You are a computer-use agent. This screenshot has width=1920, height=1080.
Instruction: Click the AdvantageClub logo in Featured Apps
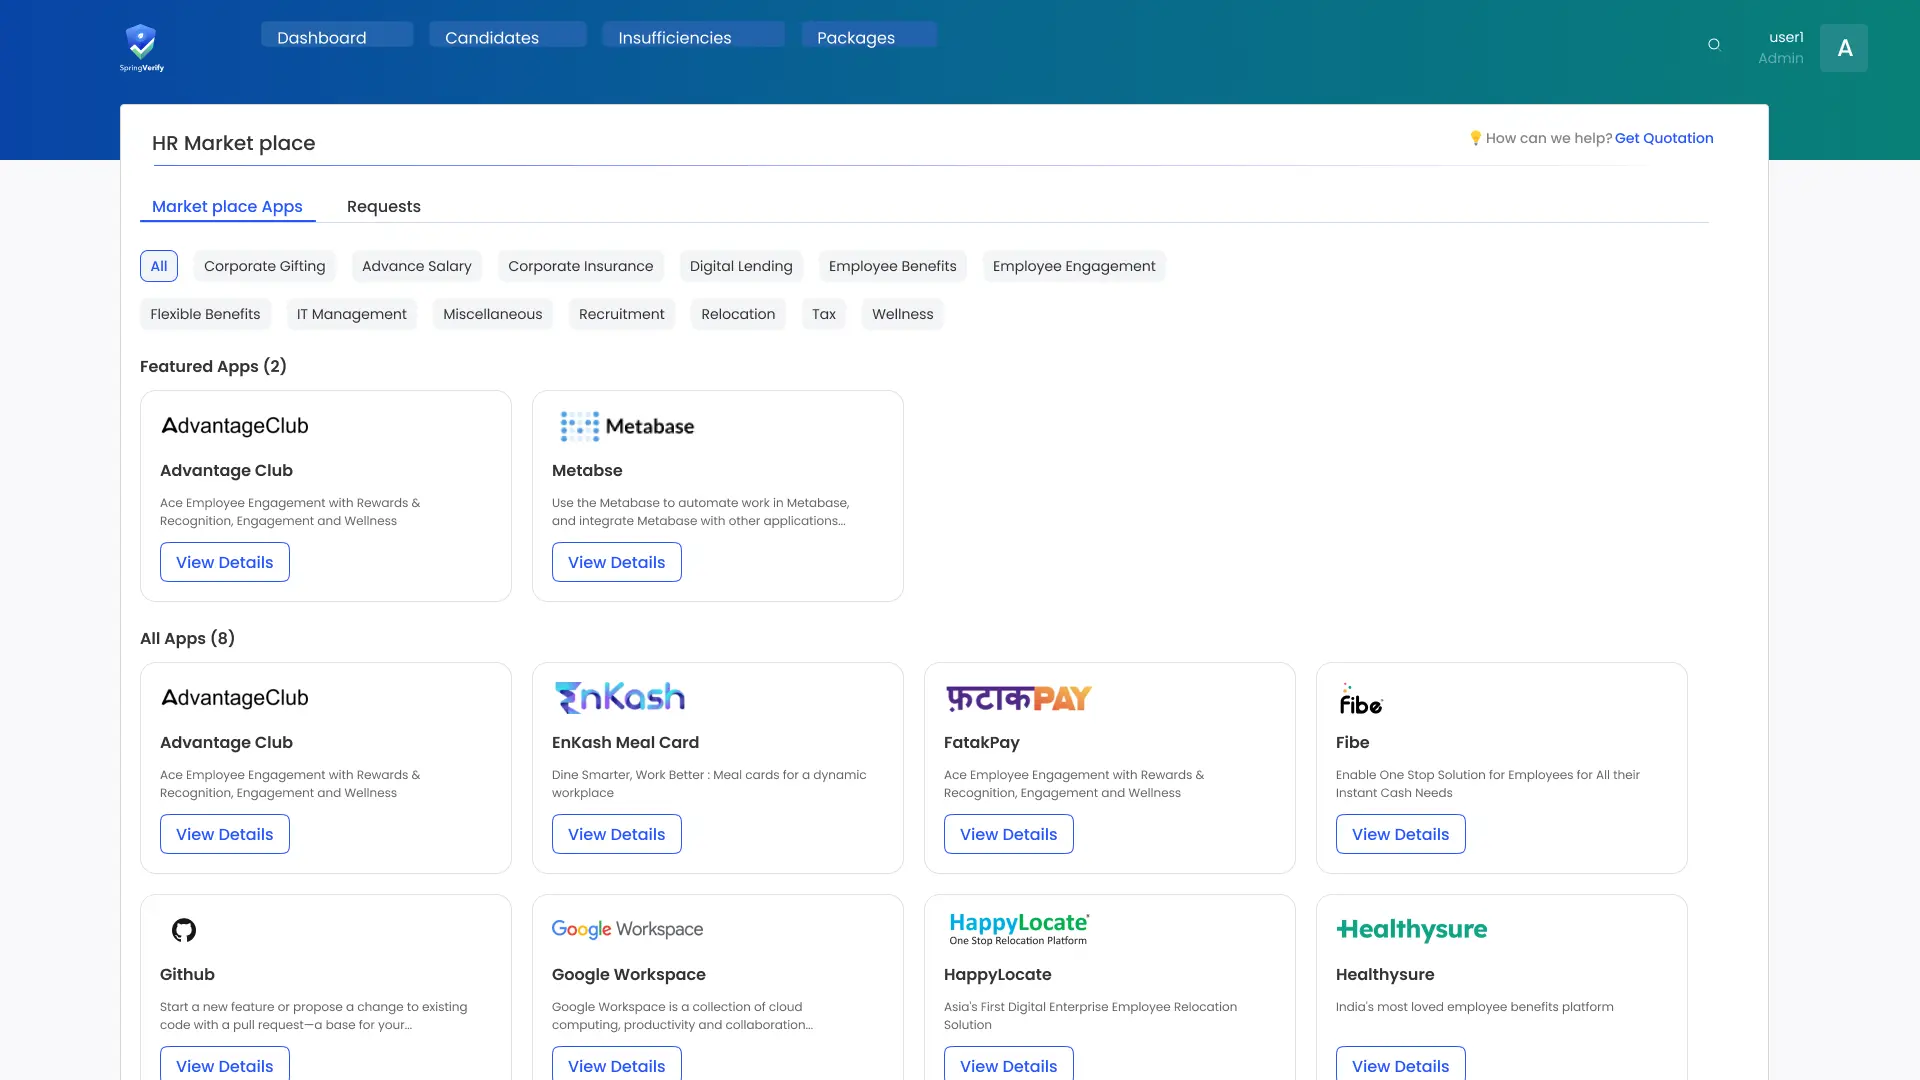(x=235, y=426)
